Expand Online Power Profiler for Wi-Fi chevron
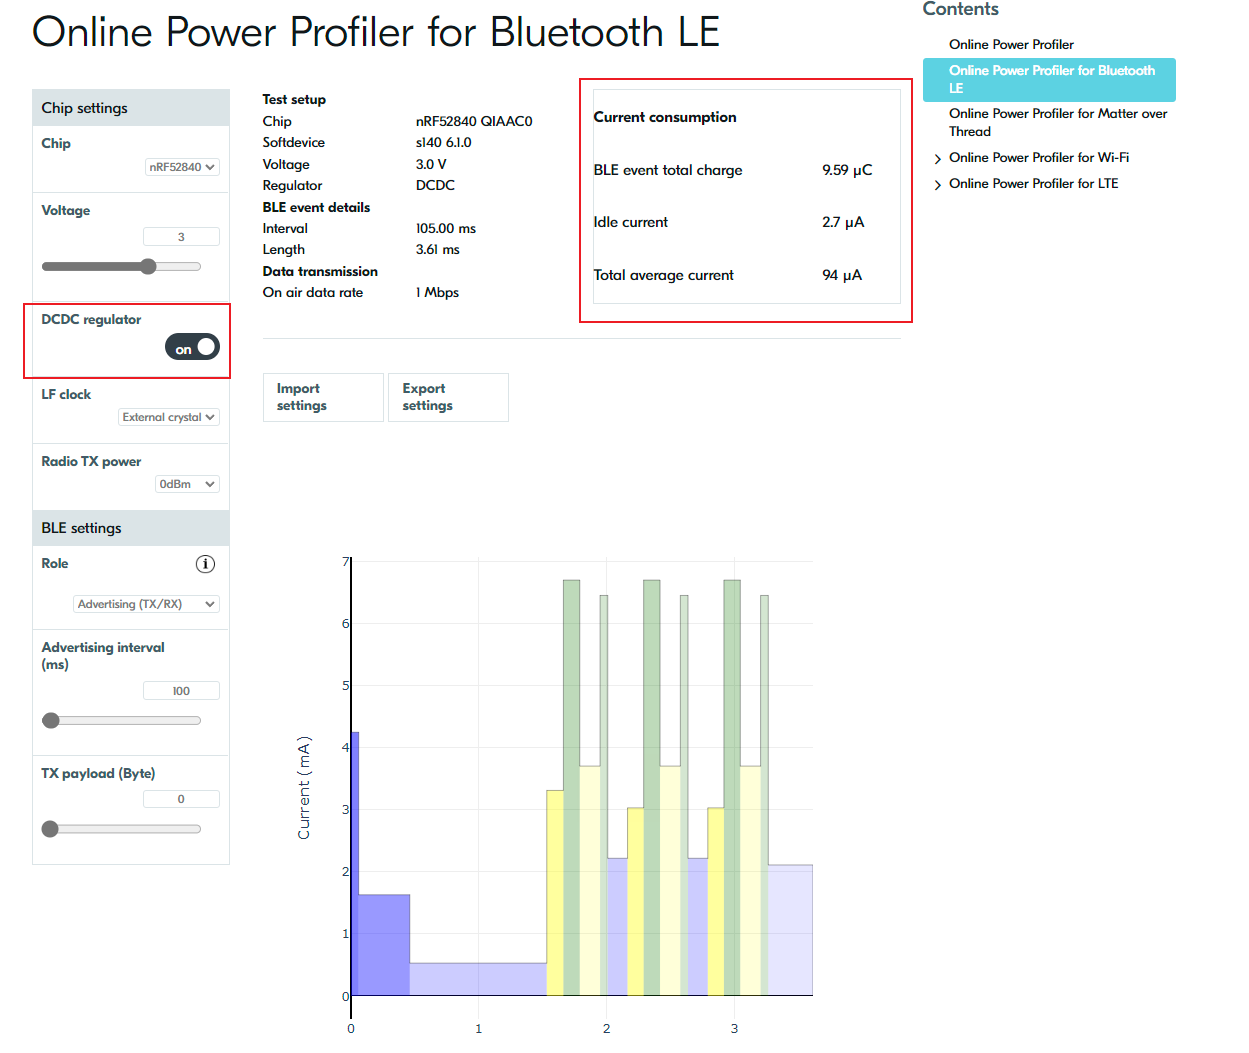 (x=937, y=159)
